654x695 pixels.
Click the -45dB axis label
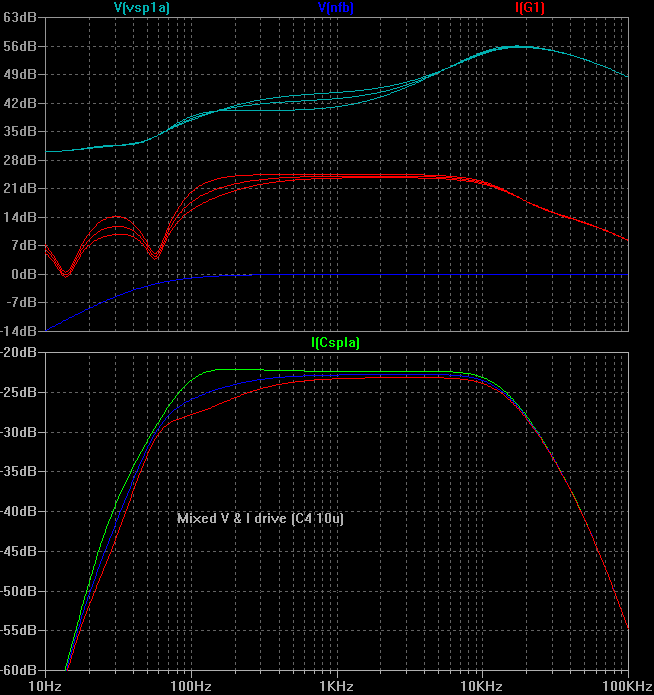pyautogui.click(x=18, y=551)
